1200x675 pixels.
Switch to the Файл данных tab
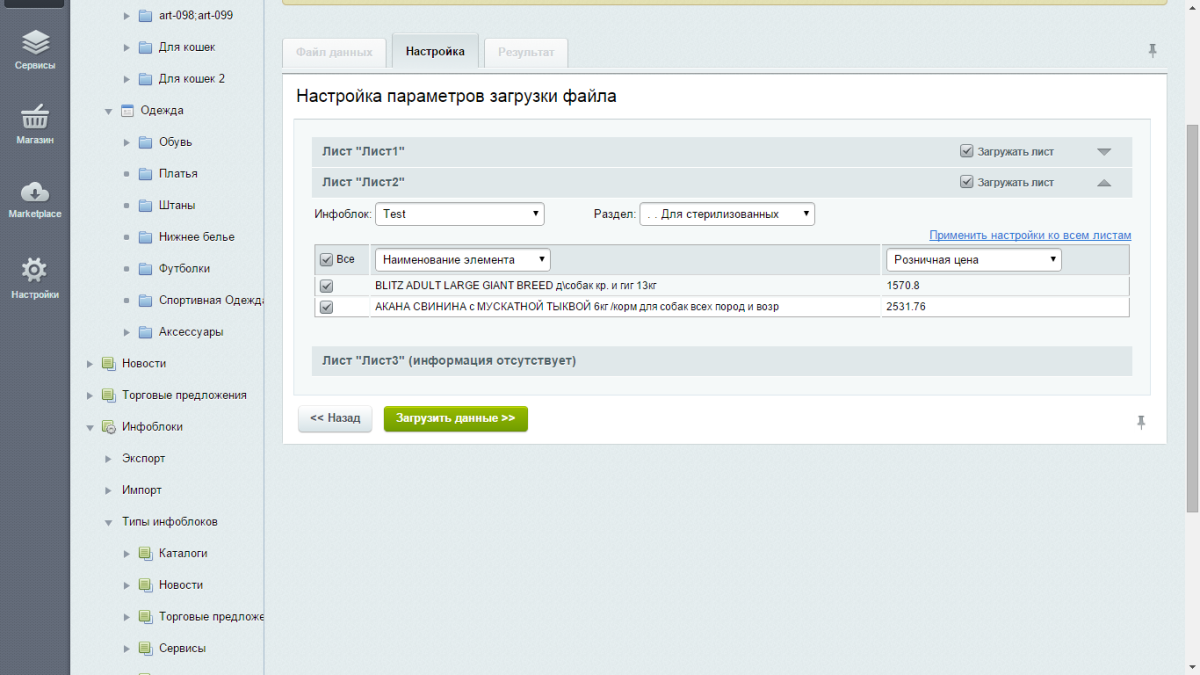(x=334, y=52)
